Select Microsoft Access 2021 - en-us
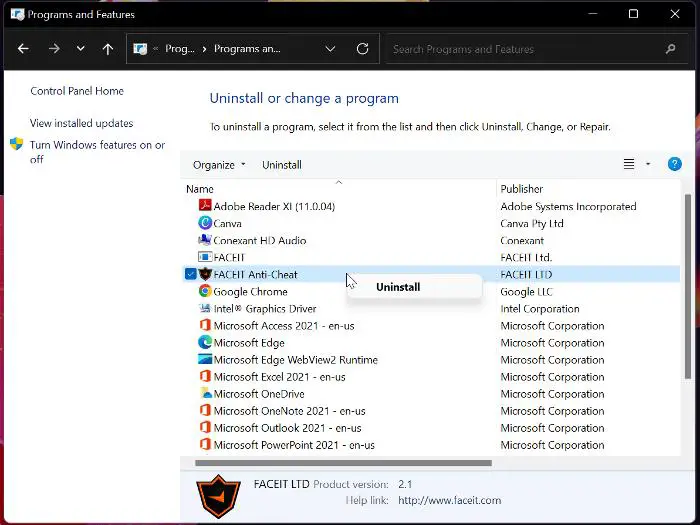 pos(284,326)
